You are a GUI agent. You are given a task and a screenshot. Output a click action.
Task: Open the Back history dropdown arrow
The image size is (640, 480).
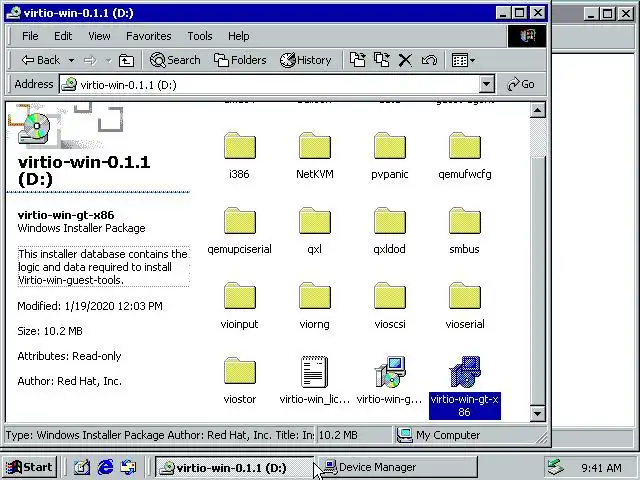coord(71,60)
